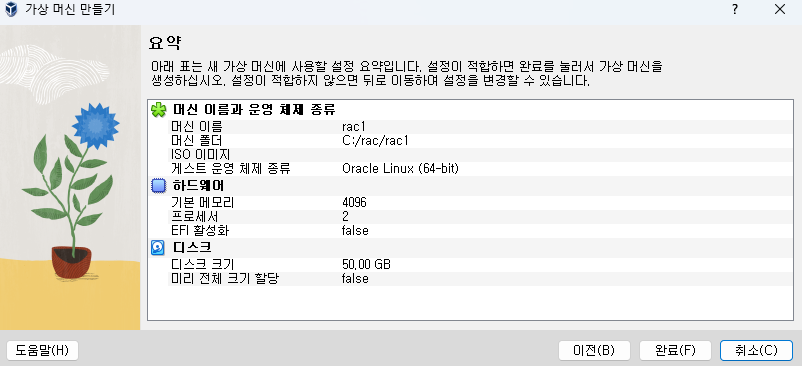This screenshot has width=802, height=366.
Task: Click the folder path C:/rac/rac1
Action: (375, 141)
